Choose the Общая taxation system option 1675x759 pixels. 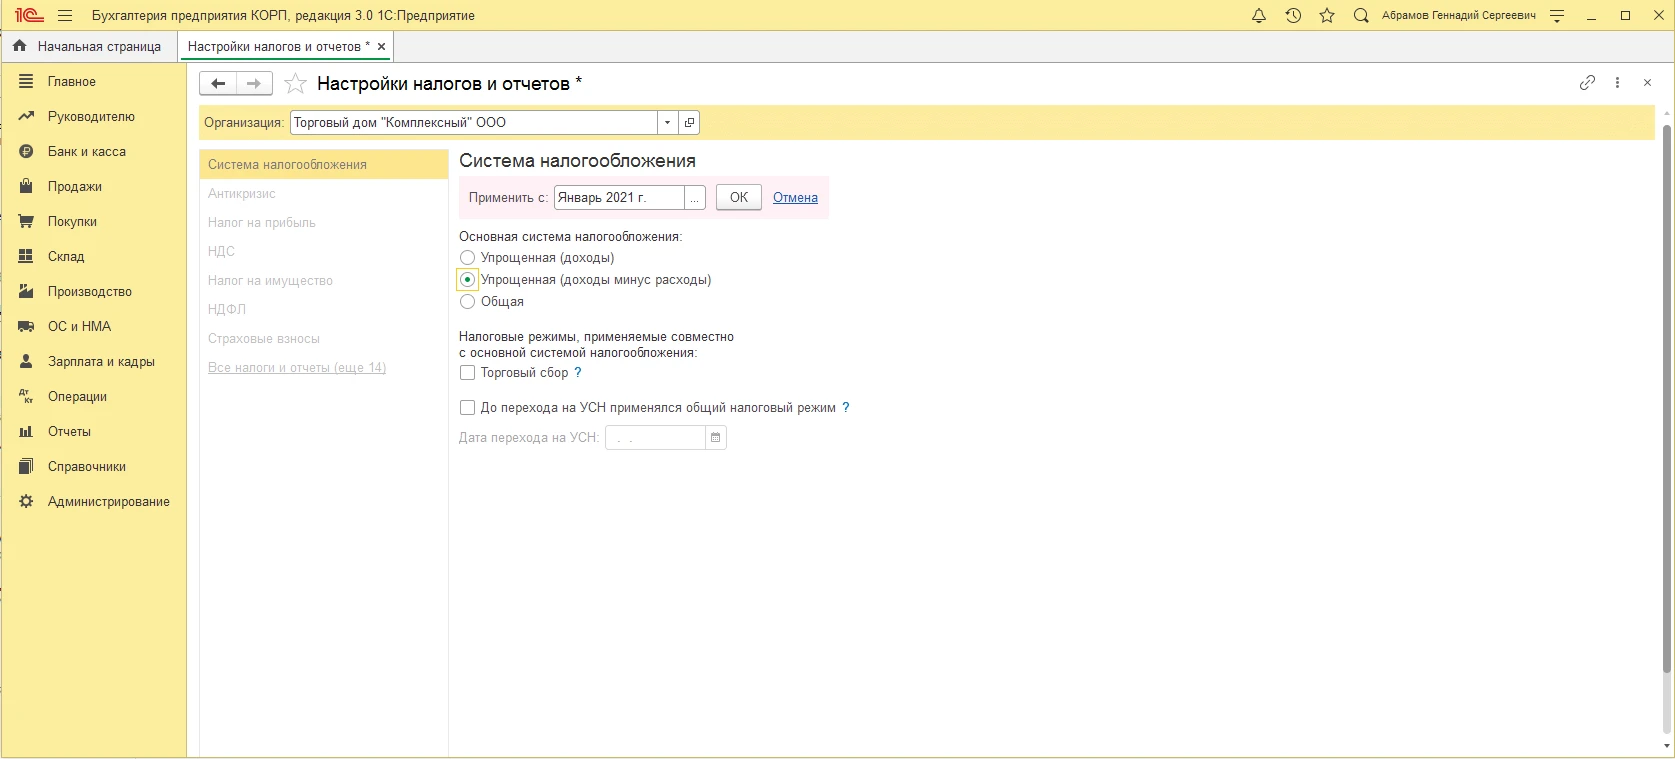[x=467, y=302]
